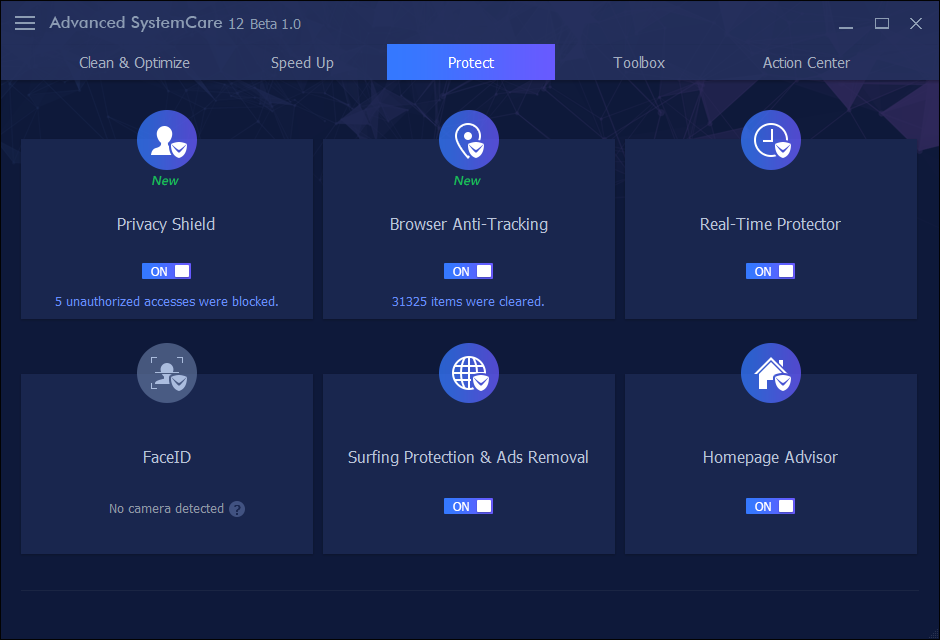Maximize the Advanced SystemCare window
Screen dimensions: 940x640
(x=882, y=23)
